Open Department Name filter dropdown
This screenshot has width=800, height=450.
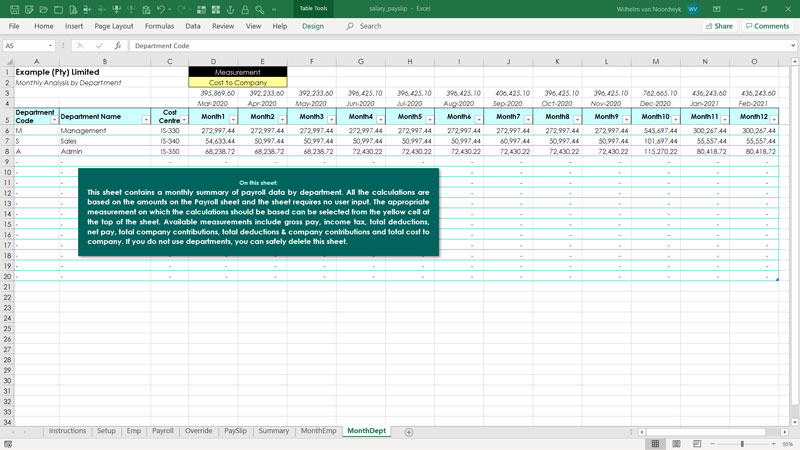point(146,120)
